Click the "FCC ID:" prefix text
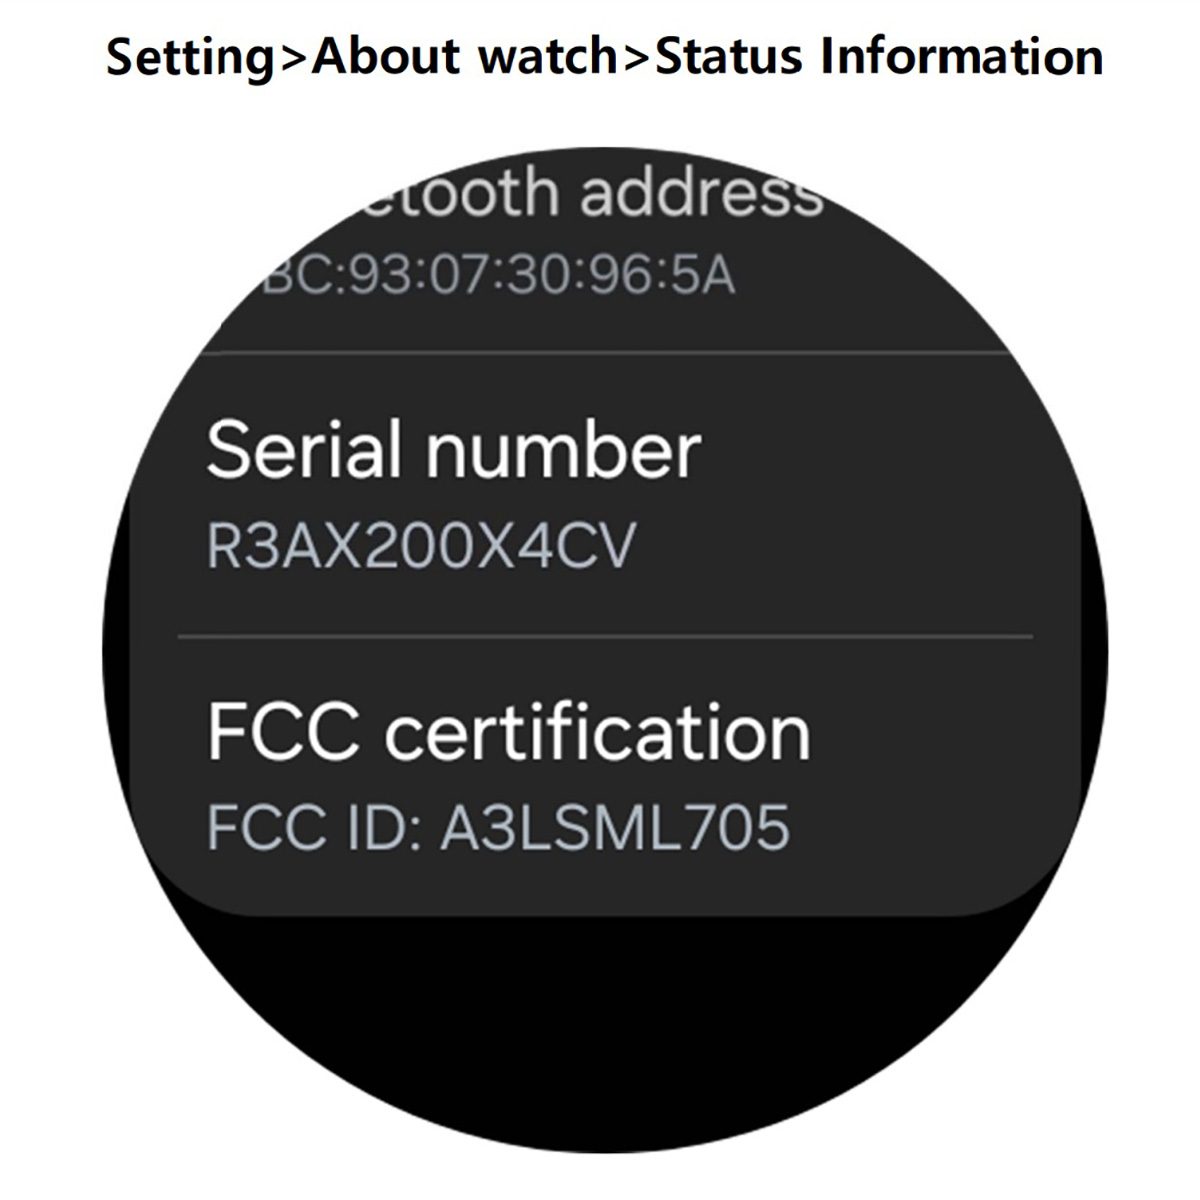 tap(313, 828)
